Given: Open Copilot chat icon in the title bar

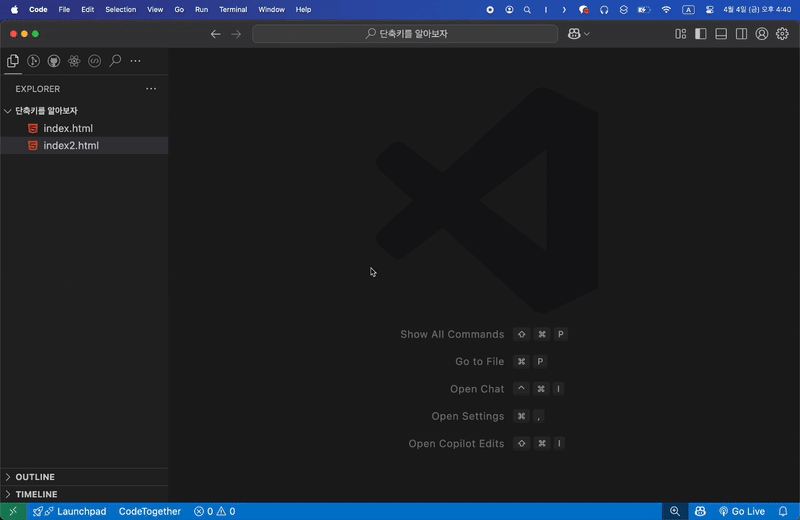Looking at the screenshot, I should point(574,34).
